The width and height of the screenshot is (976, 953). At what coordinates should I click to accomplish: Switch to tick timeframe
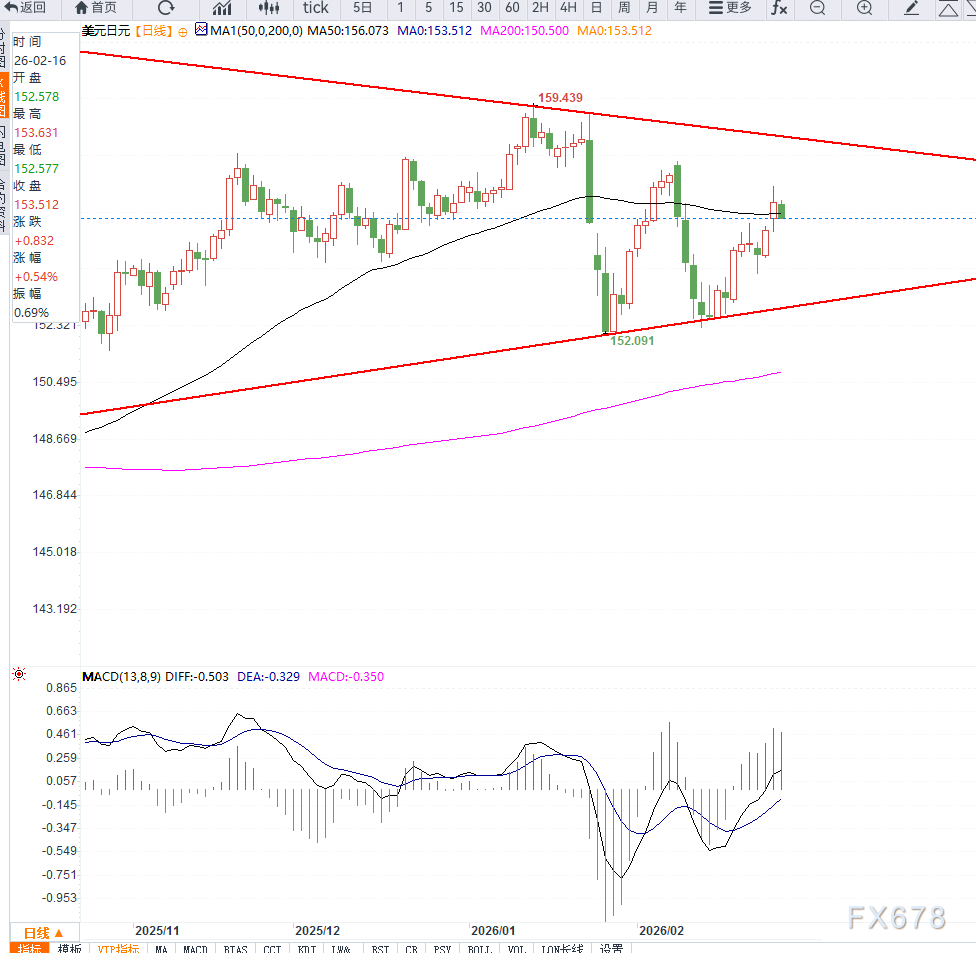coord(316,8)
